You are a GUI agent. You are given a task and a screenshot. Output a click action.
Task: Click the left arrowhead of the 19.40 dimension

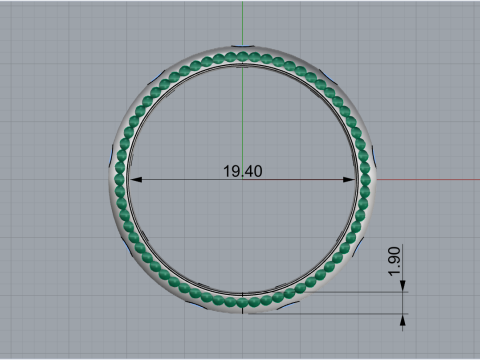(136, 180)
